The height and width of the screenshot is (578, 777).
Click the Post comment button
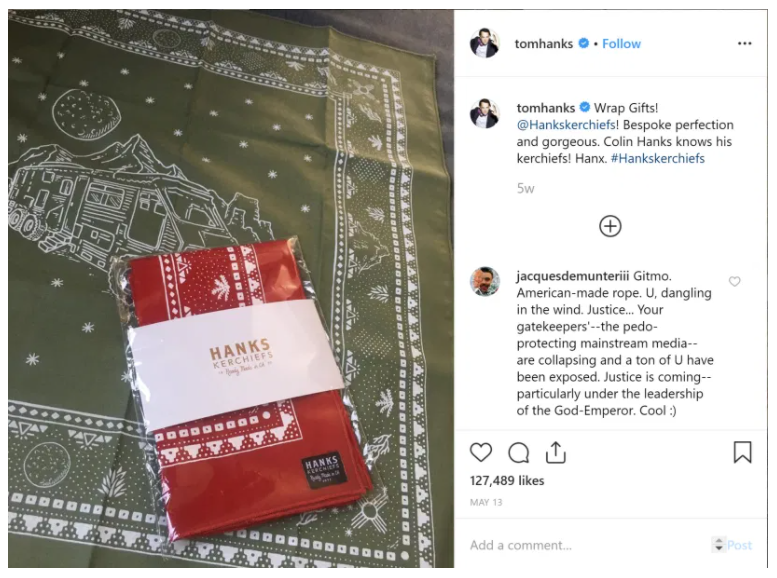pos(739,545)
